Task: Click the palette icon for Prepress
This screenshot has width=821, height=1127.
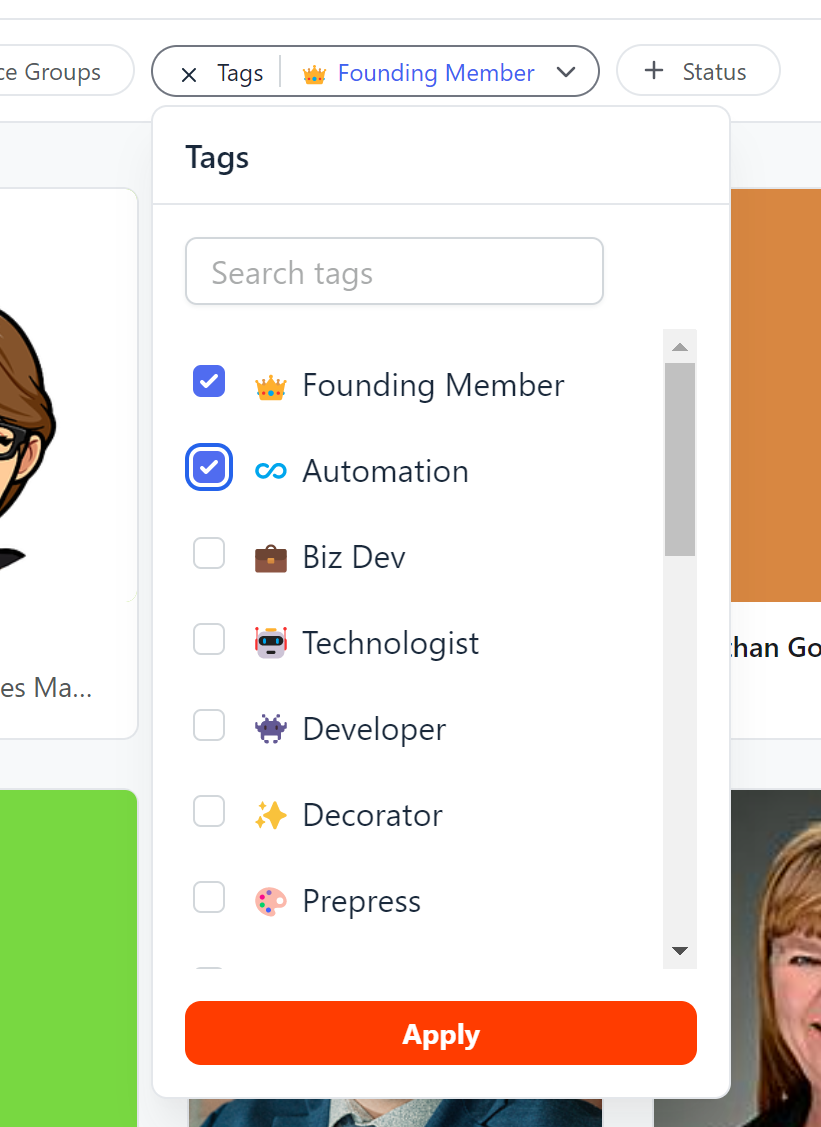Action: click(270, 901)
